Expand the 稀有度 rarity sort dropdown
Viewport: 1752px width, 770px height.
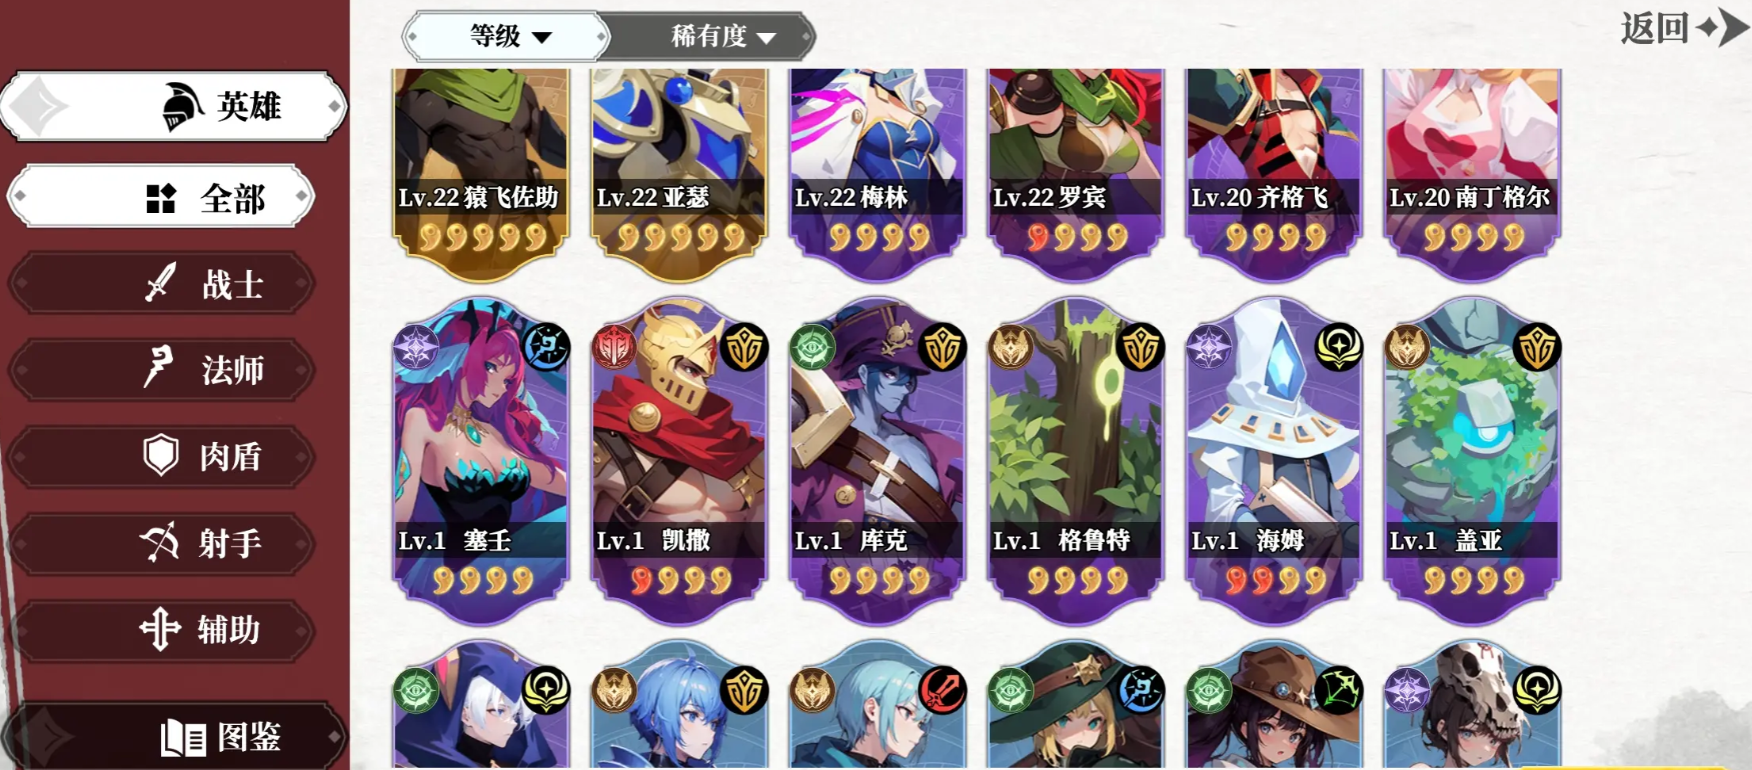click(712, 37)
